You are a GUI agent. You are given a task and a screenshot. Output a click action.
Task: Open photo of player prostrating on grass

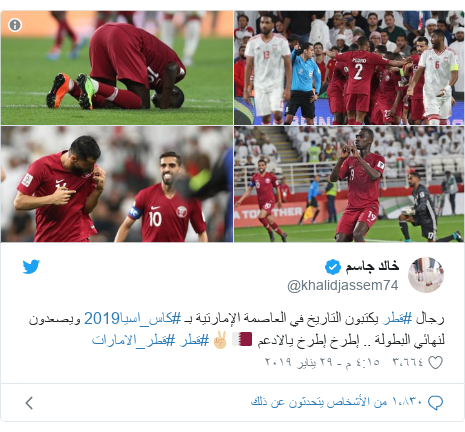117,68
